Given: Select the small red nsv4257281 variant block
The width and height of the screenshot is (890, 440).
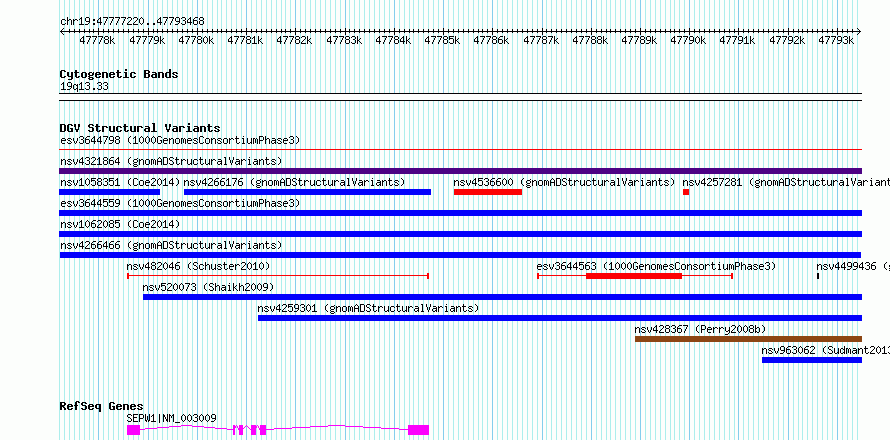Looking at the screenshot, I should [686, 192].
